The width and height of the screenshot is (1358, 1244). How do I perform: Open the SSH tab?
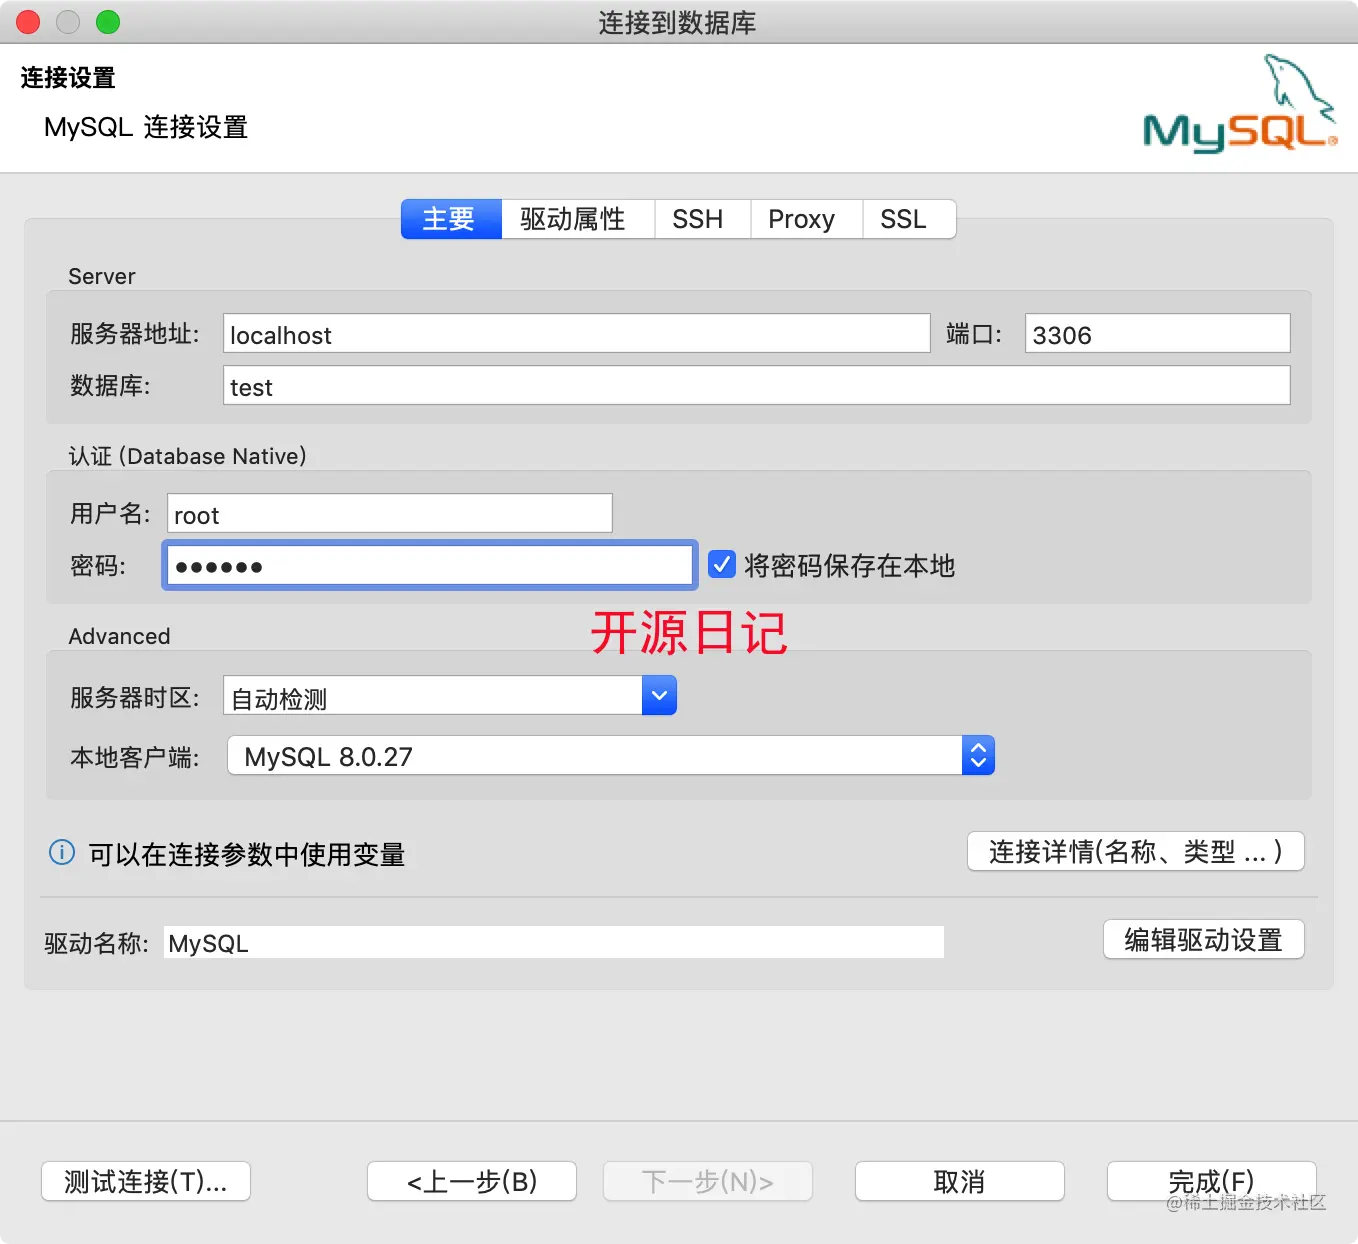point(702,219)
